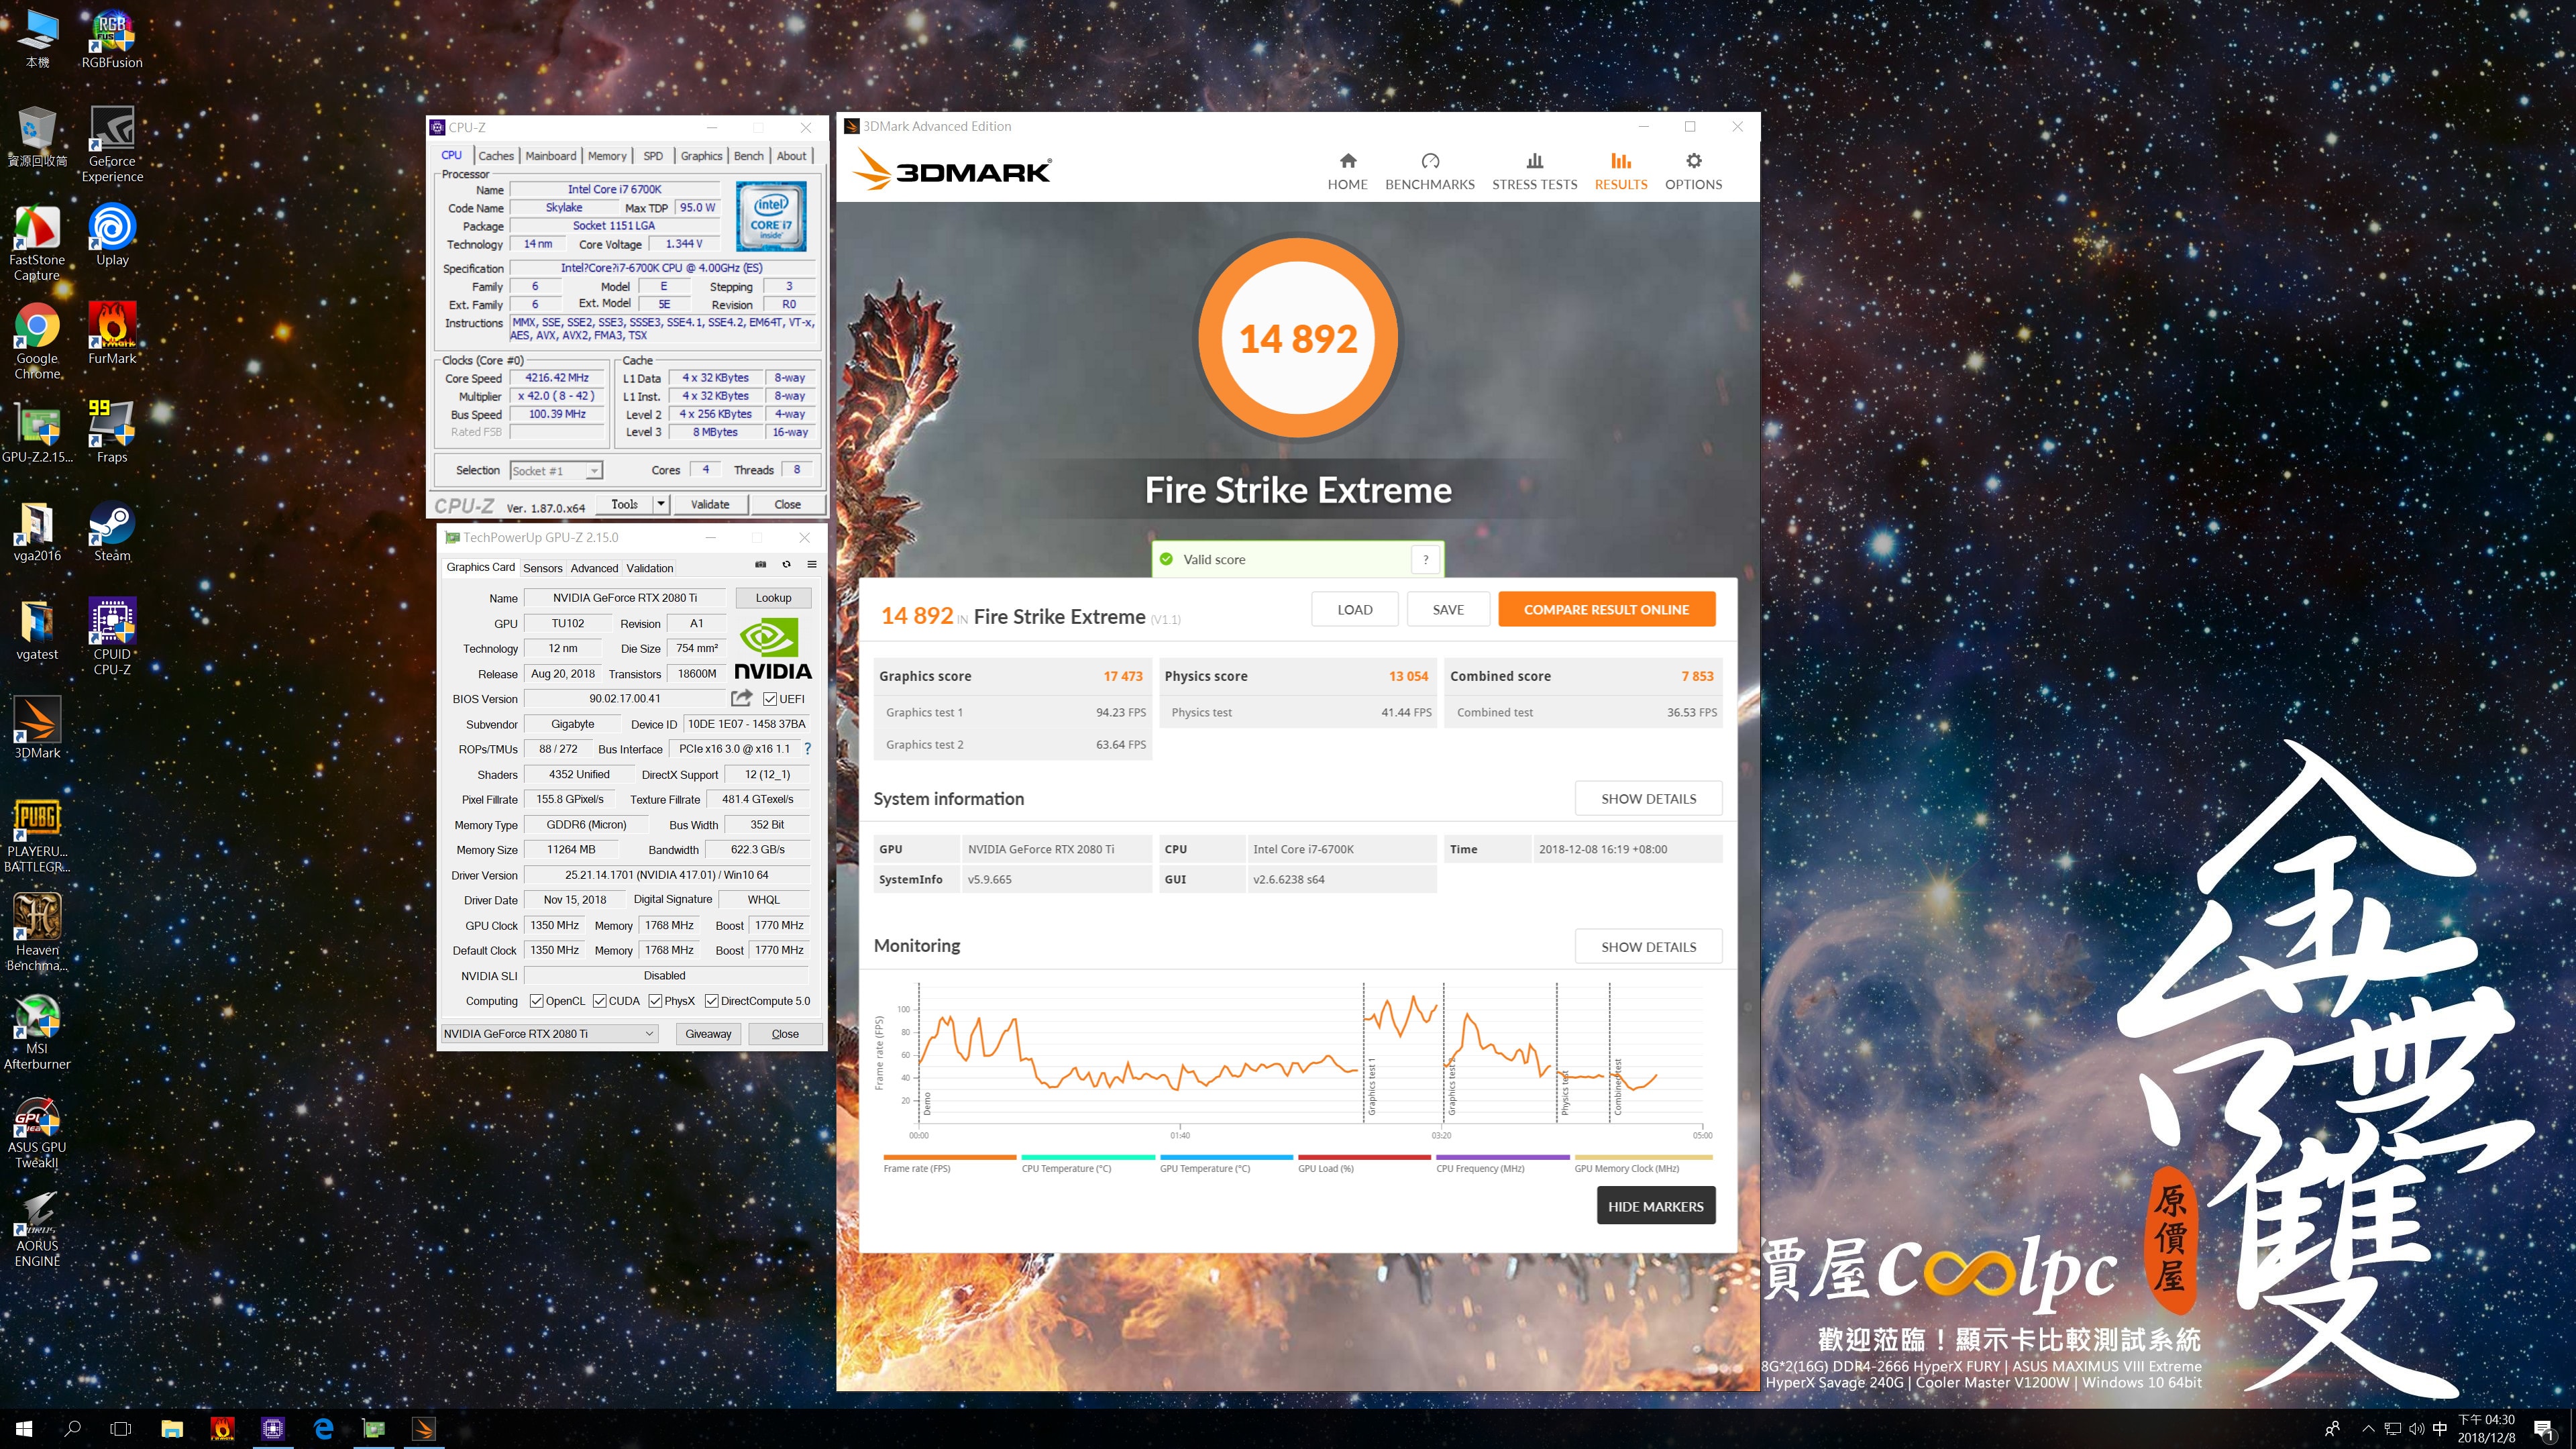
Task: Click the Lookup button in GPU-Z
Action: (773, 598)
